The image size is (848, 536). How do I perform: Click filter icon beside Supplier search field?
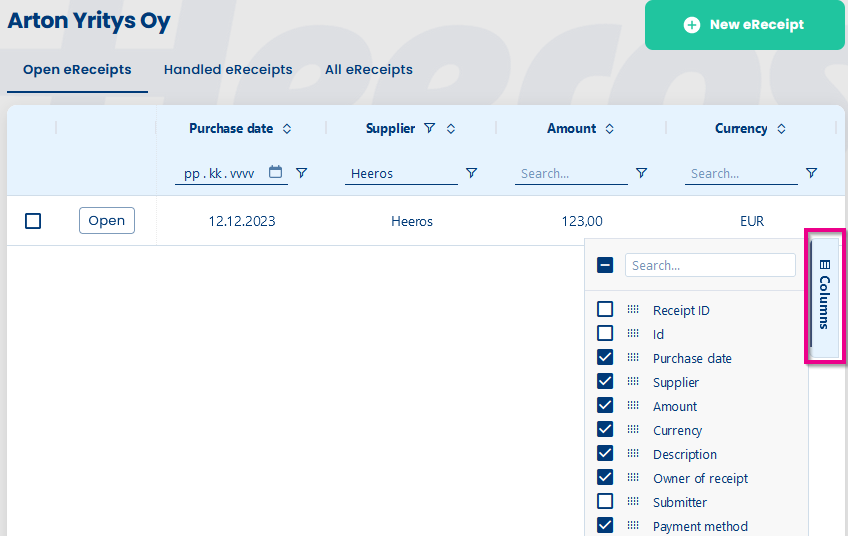click(471, 173)
